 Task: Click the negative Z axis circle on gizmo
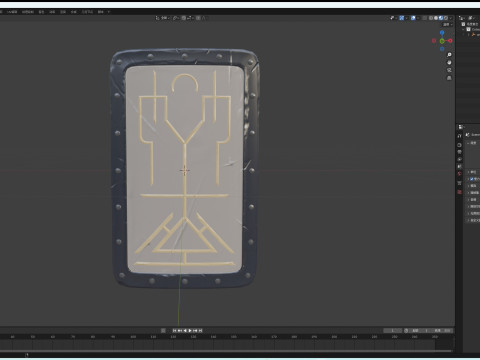pyautogui.click(x=442, y=49)
